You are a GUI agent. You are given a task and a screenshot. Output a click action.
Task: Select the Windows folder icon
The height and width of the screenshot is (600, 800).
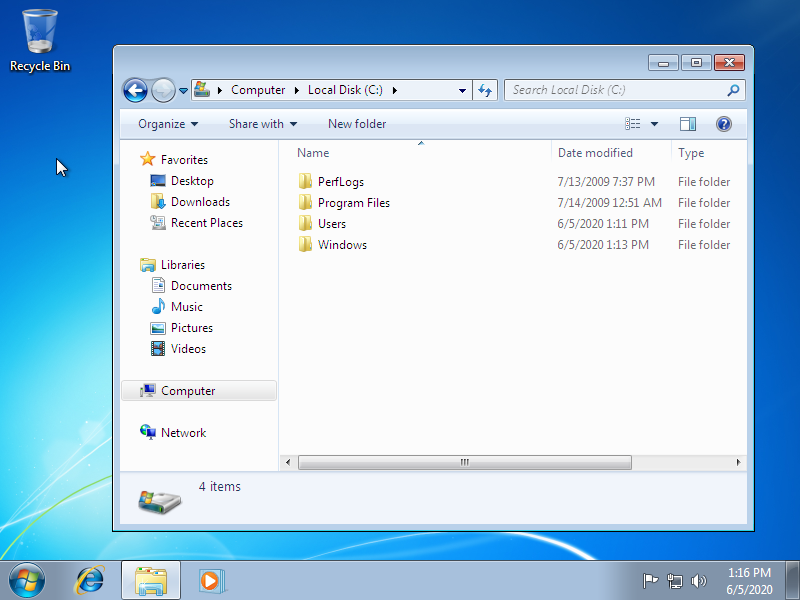tap(305, 244)
